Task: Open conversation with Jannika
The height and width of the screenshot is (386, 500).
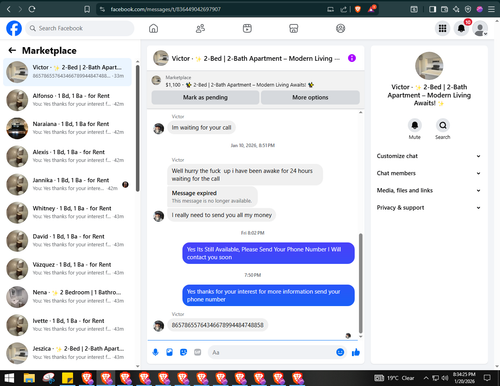Action: click(x=67, y=184)
